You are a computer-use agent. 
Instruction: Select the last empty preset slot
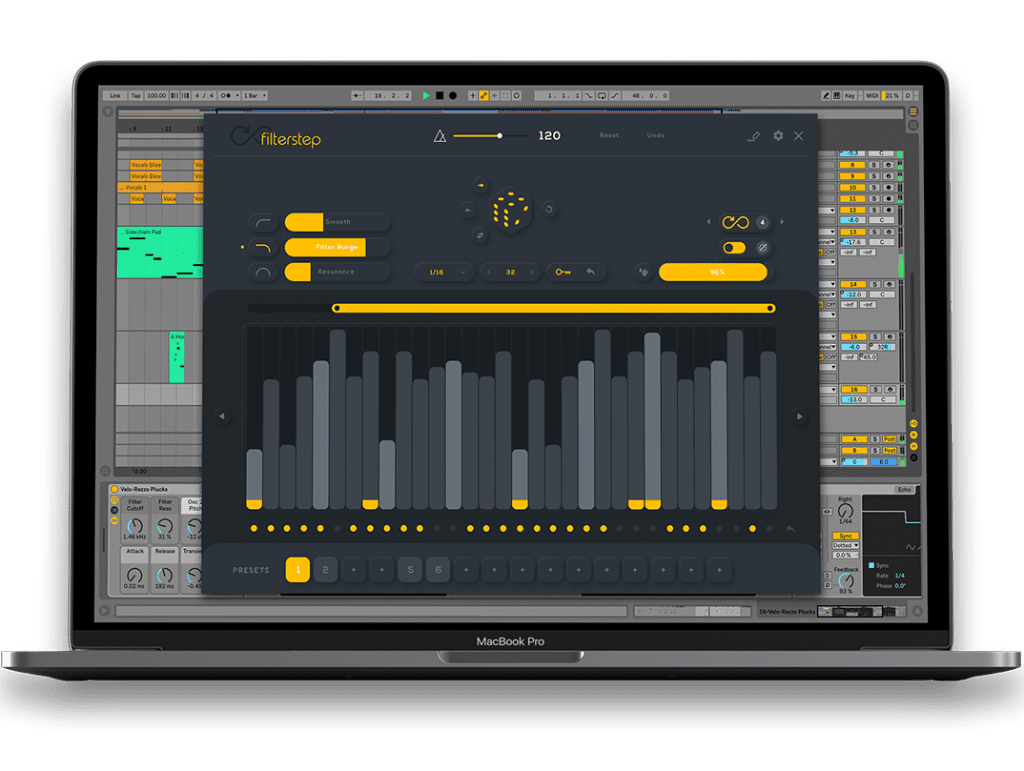(719, 570)
